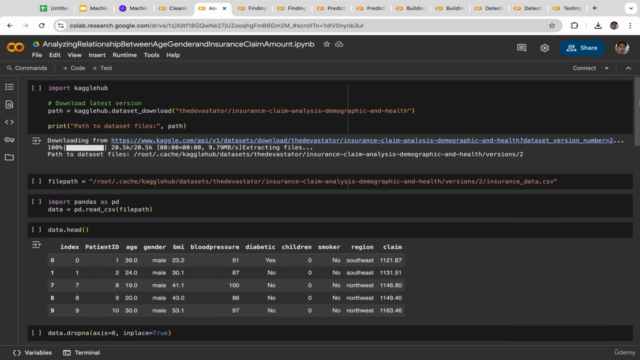Open the View menu
This screenshot has width=640, height=360.
point(74,55)
